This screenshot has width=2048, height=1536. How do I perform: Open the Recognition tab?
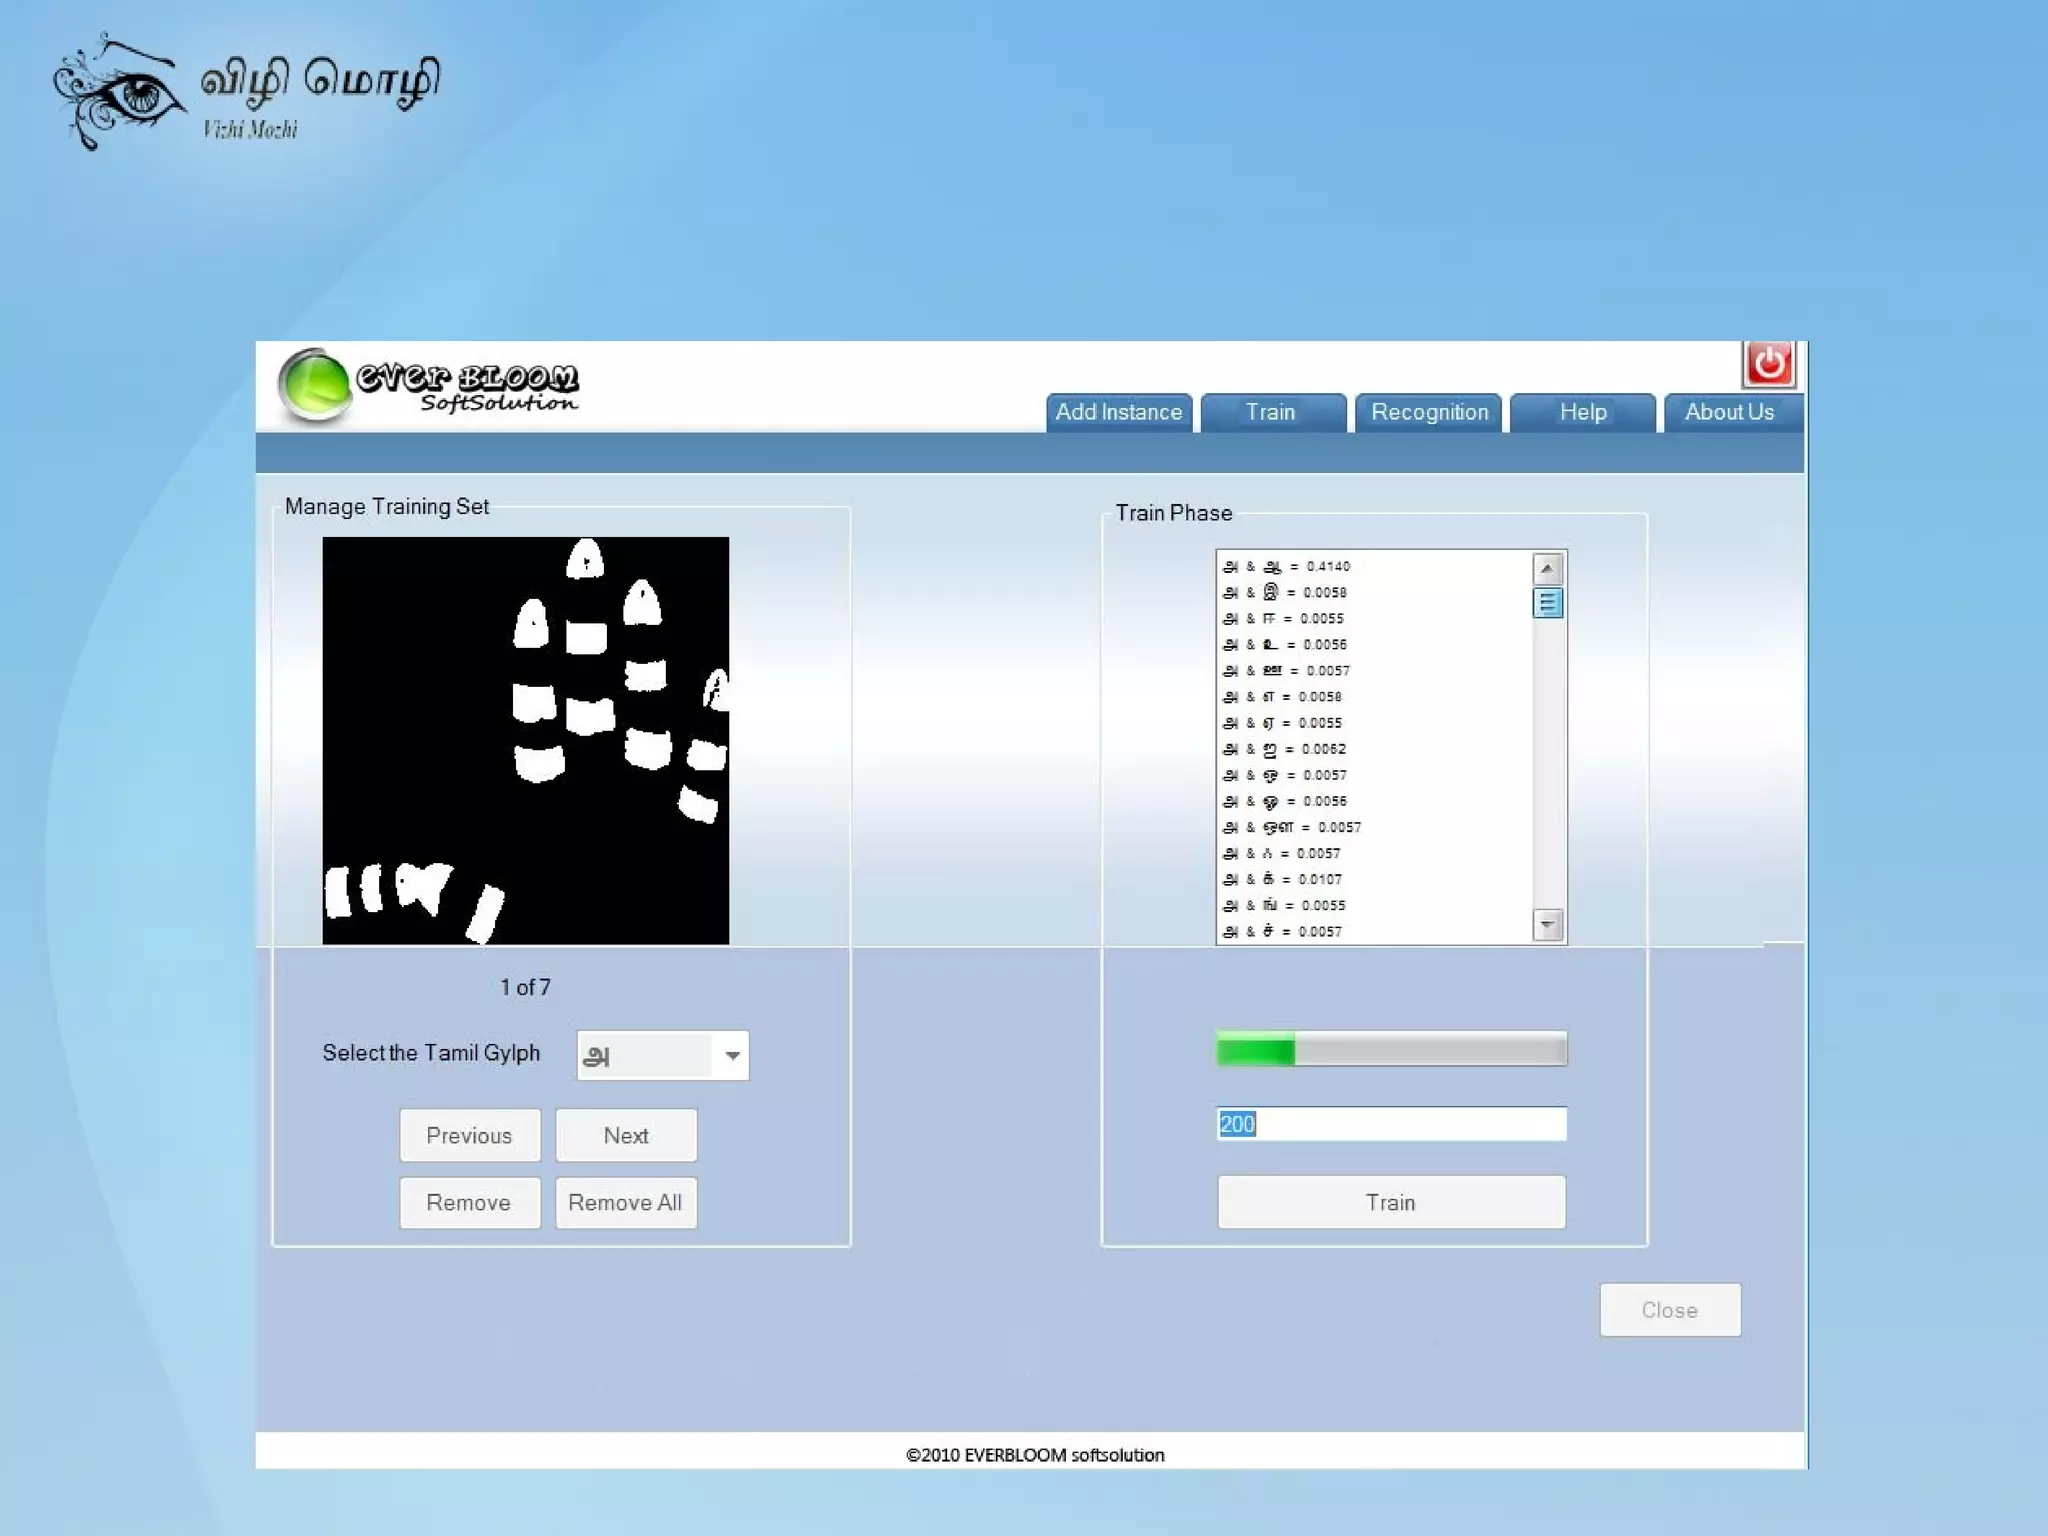click(x=1429, y=412)
